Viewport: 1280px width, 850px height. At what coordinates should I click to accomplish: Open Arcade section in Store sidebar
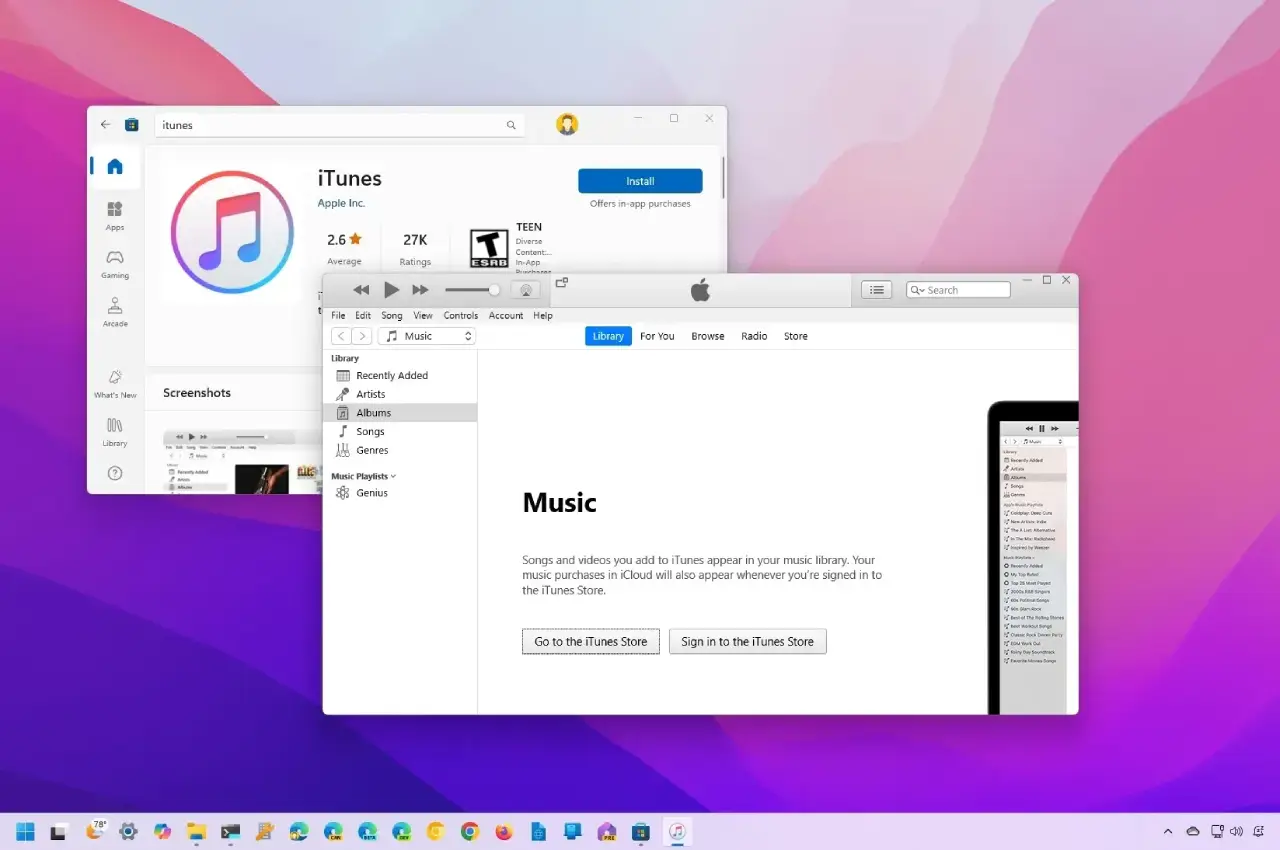115,312
